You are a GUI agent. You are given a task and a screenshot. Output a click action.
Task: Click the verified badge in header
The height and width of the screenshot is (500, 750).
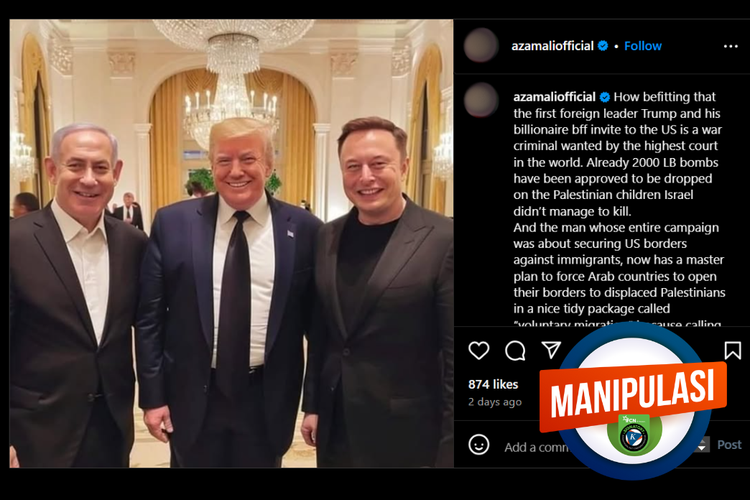(603, 46)
